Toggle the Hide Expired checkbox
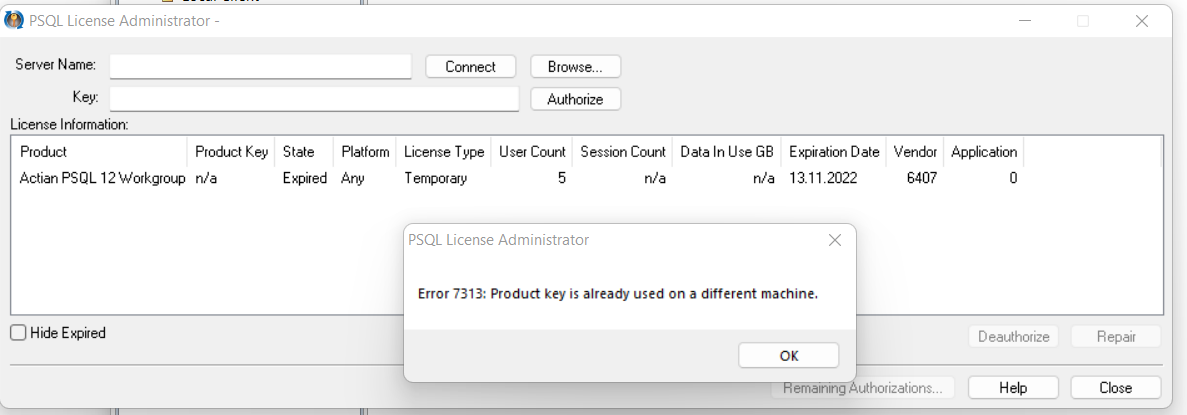Image resolution: width=1187 pixels, height=415 pixels. 18,332
